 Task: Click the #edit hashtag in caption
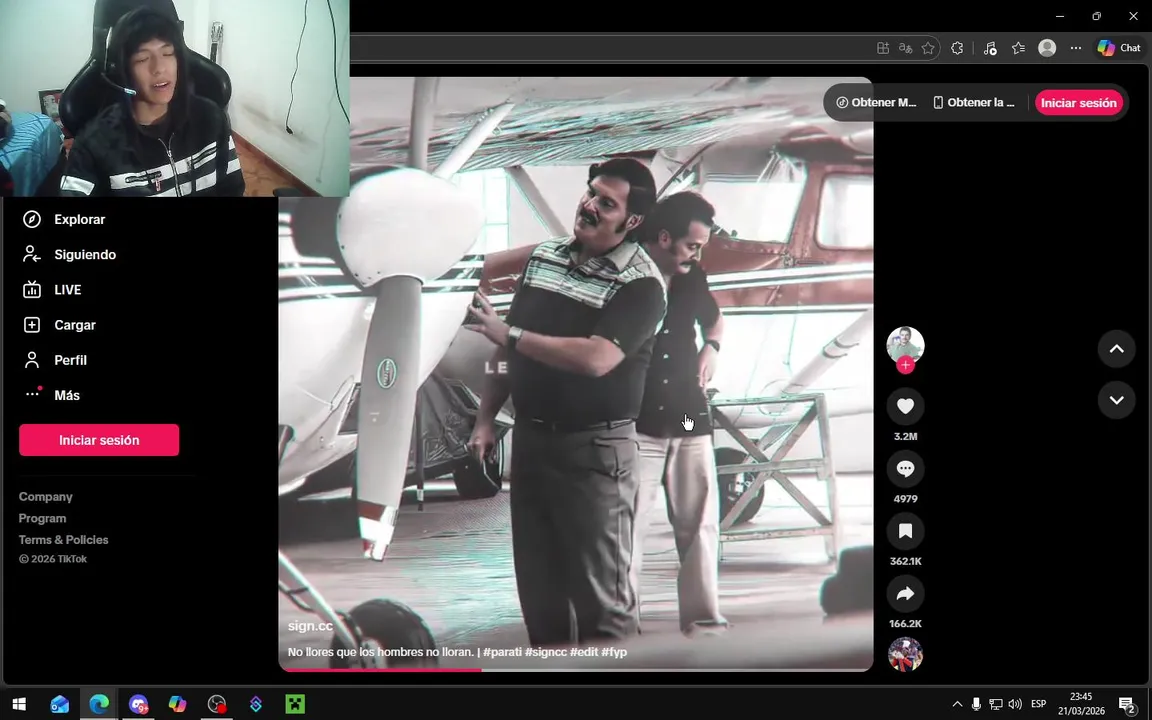tap(584, 652)
